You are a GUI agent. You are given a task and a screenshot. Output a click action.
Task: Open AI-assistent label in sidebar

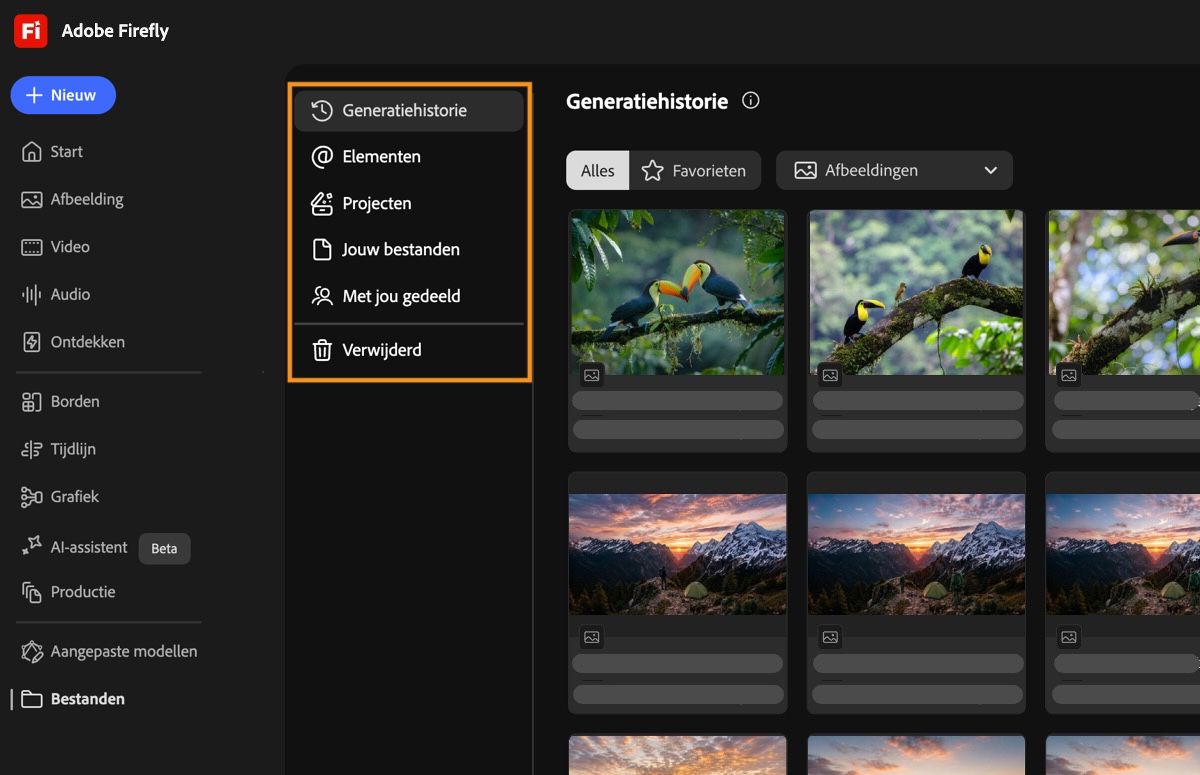[x=89, y=547]
